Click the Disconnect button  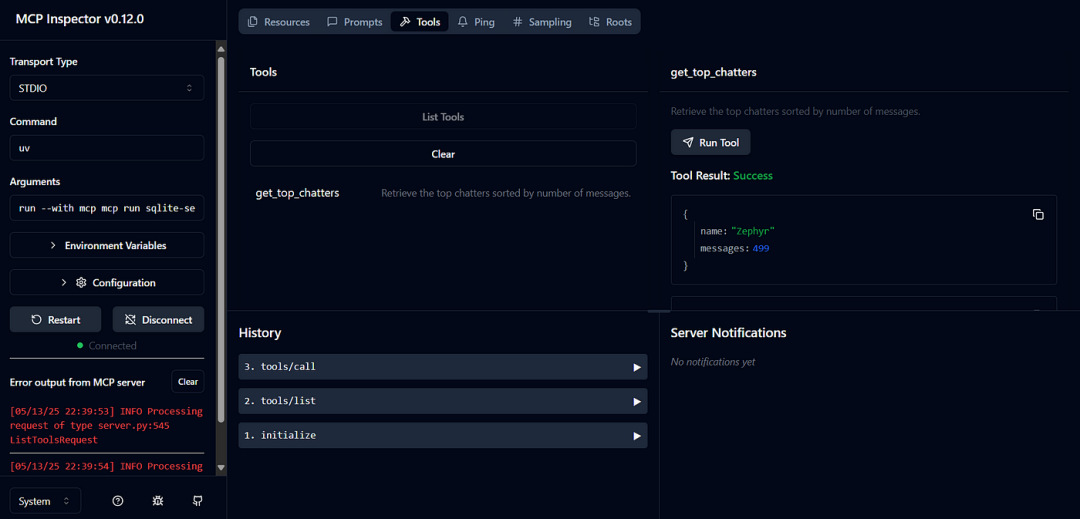coord(158,320)
